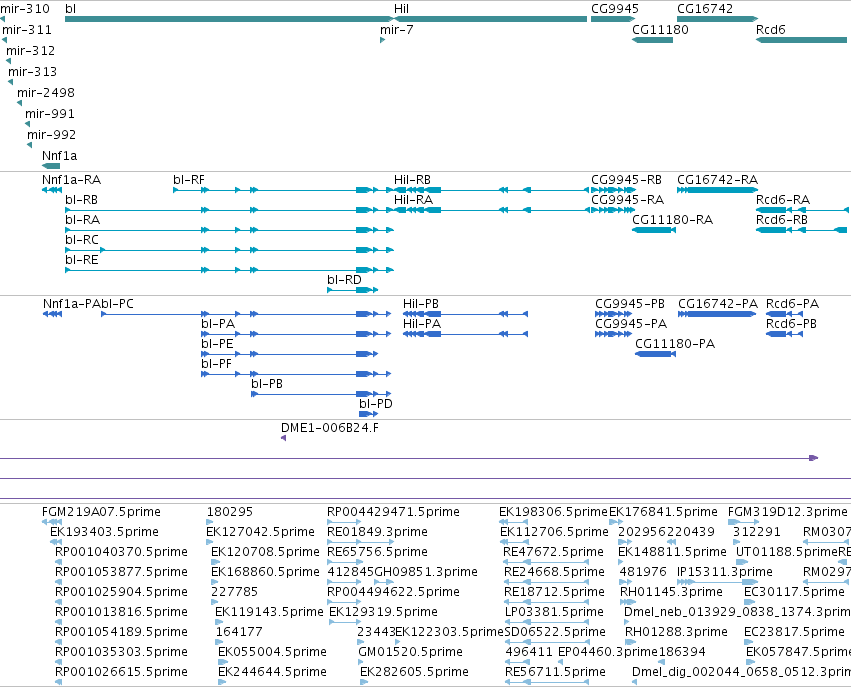
Task: Open the CG11180-RA transcript label
Action: 673,220
